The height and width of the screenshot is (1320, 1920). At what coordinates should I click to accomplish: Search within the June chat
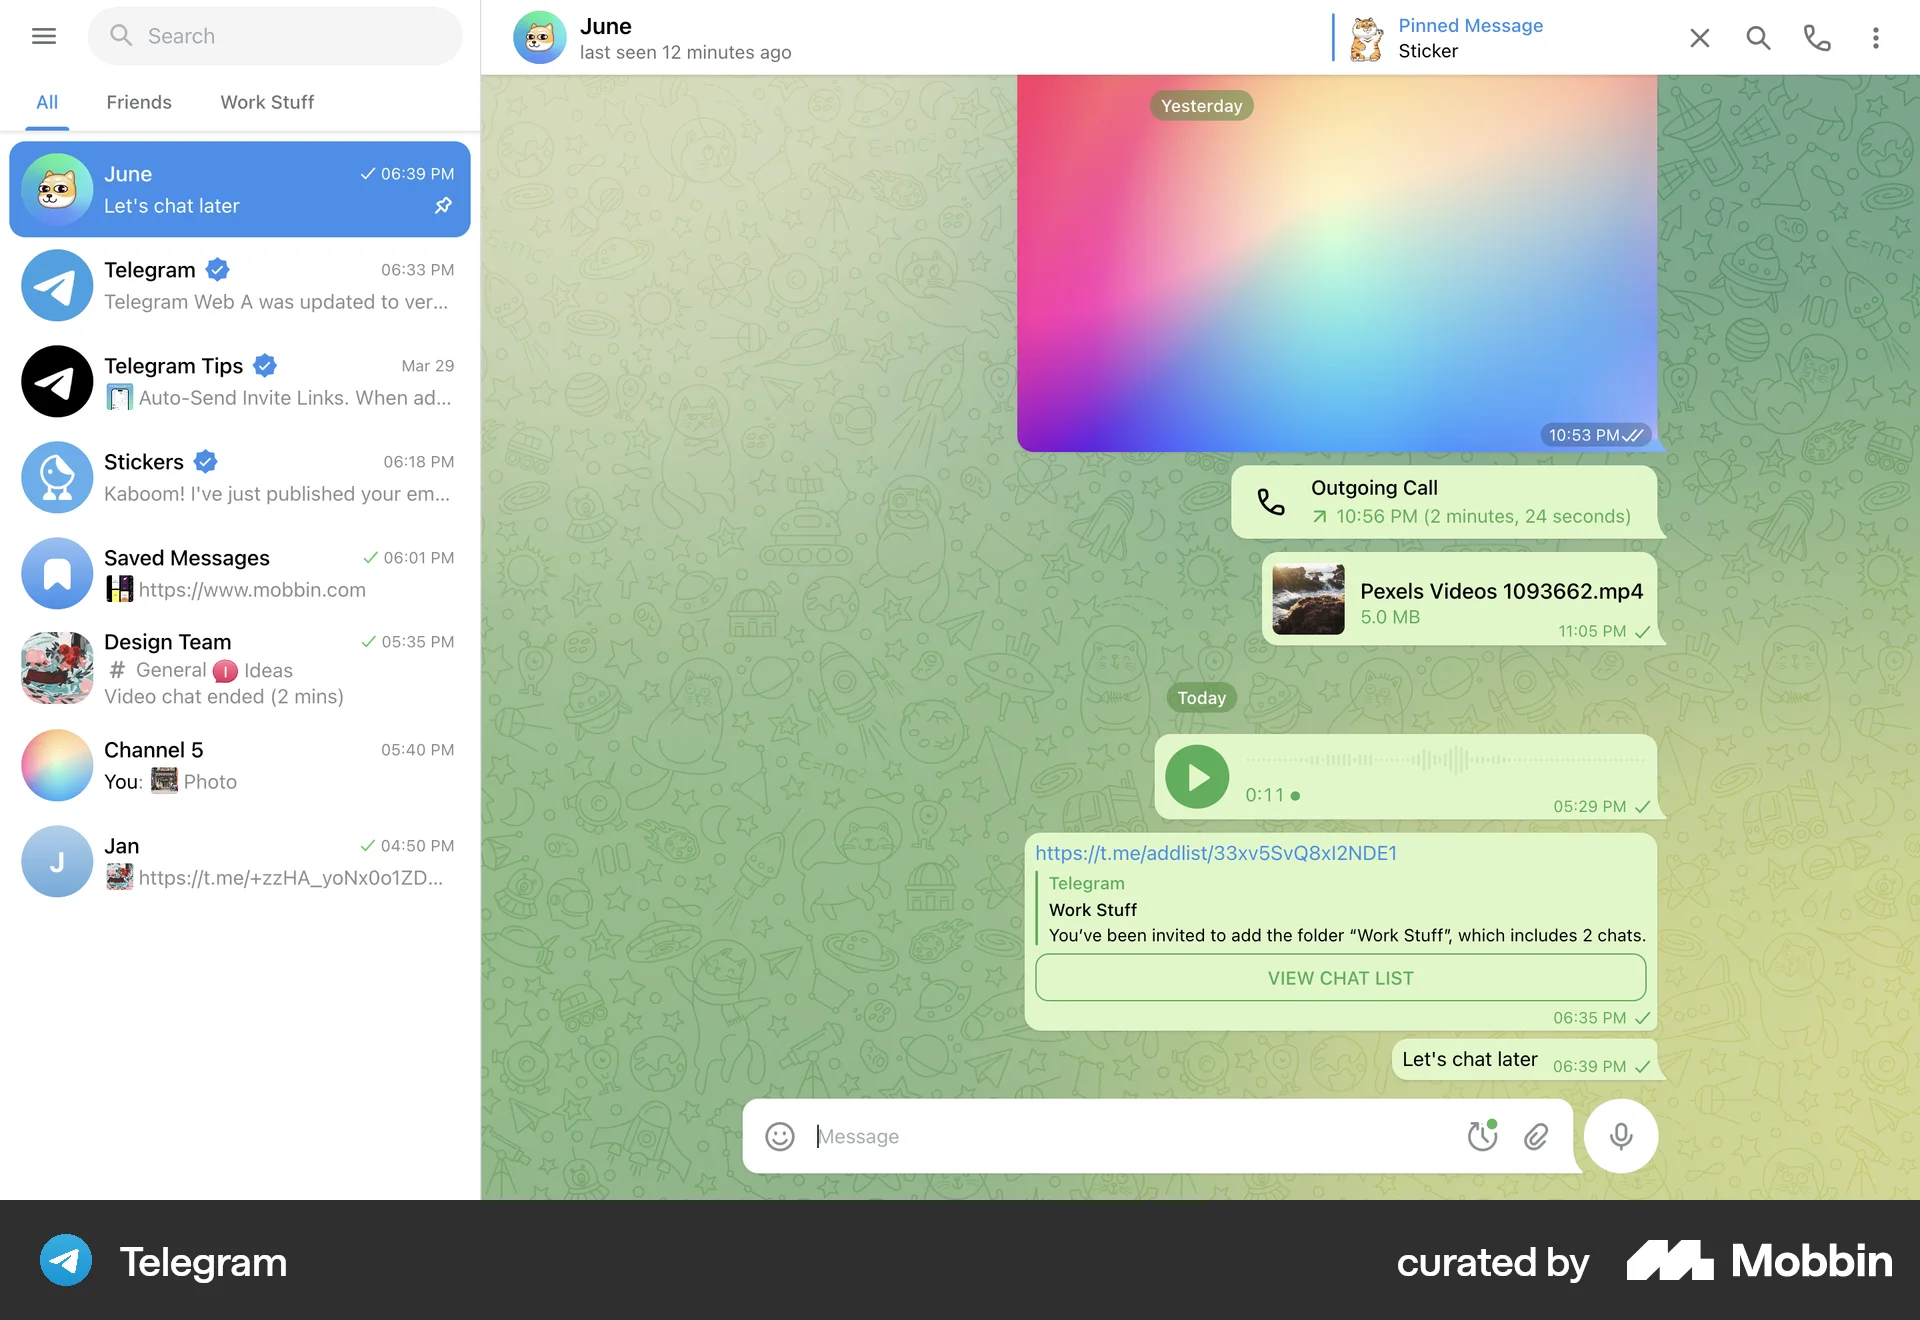(1758, 37)
